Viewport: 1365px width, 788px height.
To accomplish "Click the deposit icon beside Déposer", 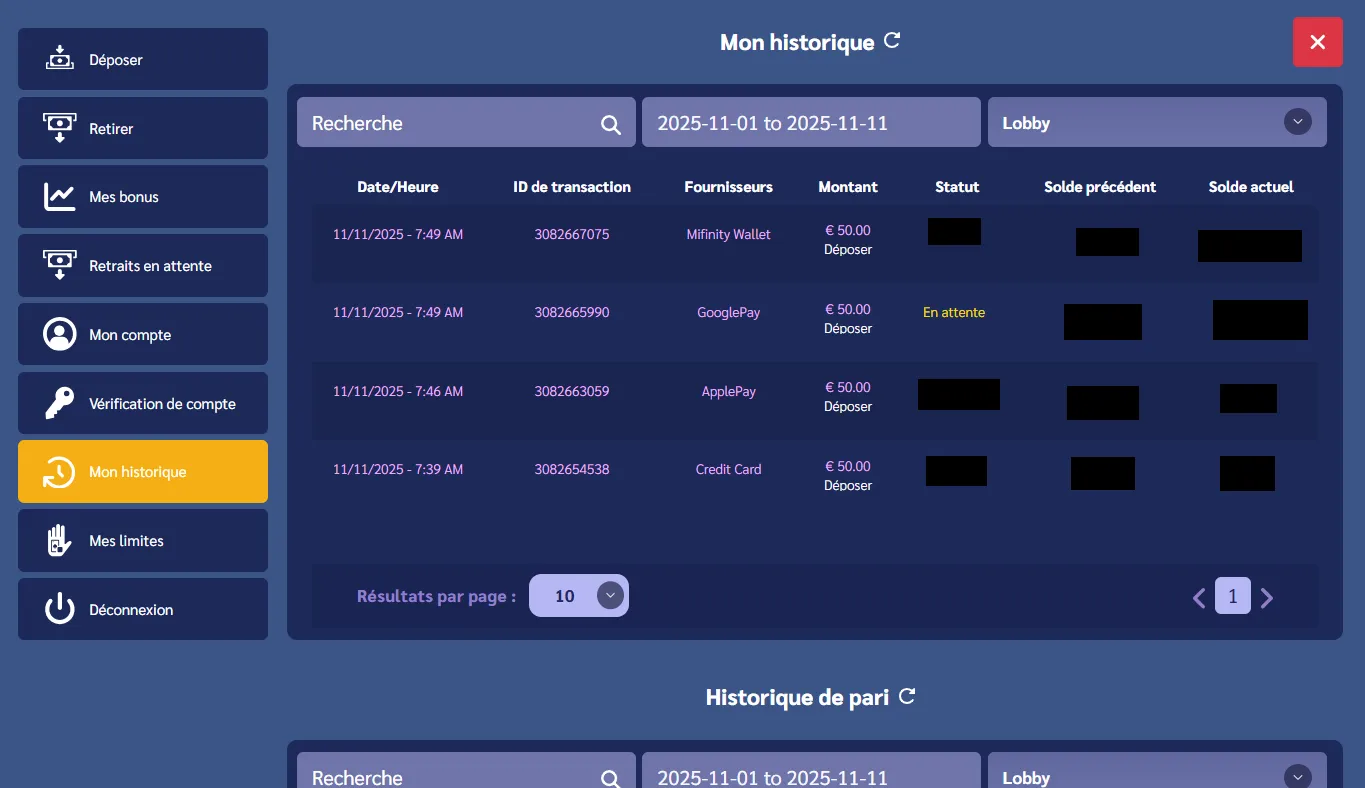I will (x=60, y=58).
